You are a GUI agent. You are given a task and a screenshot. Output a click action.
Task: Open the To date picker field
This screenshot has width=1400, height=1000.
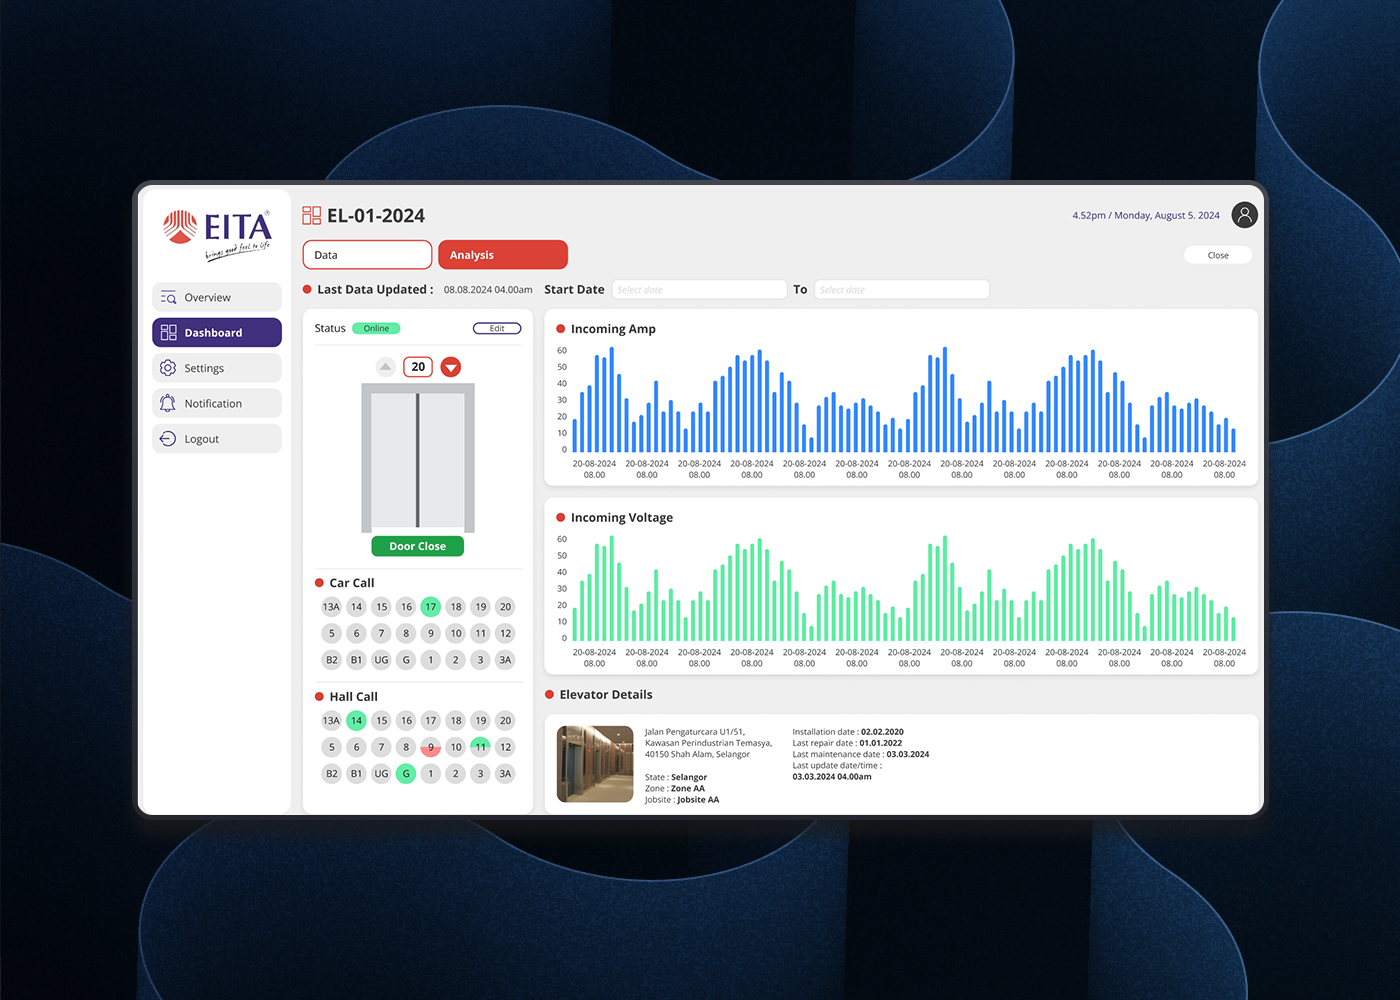[x=901, y=290]
